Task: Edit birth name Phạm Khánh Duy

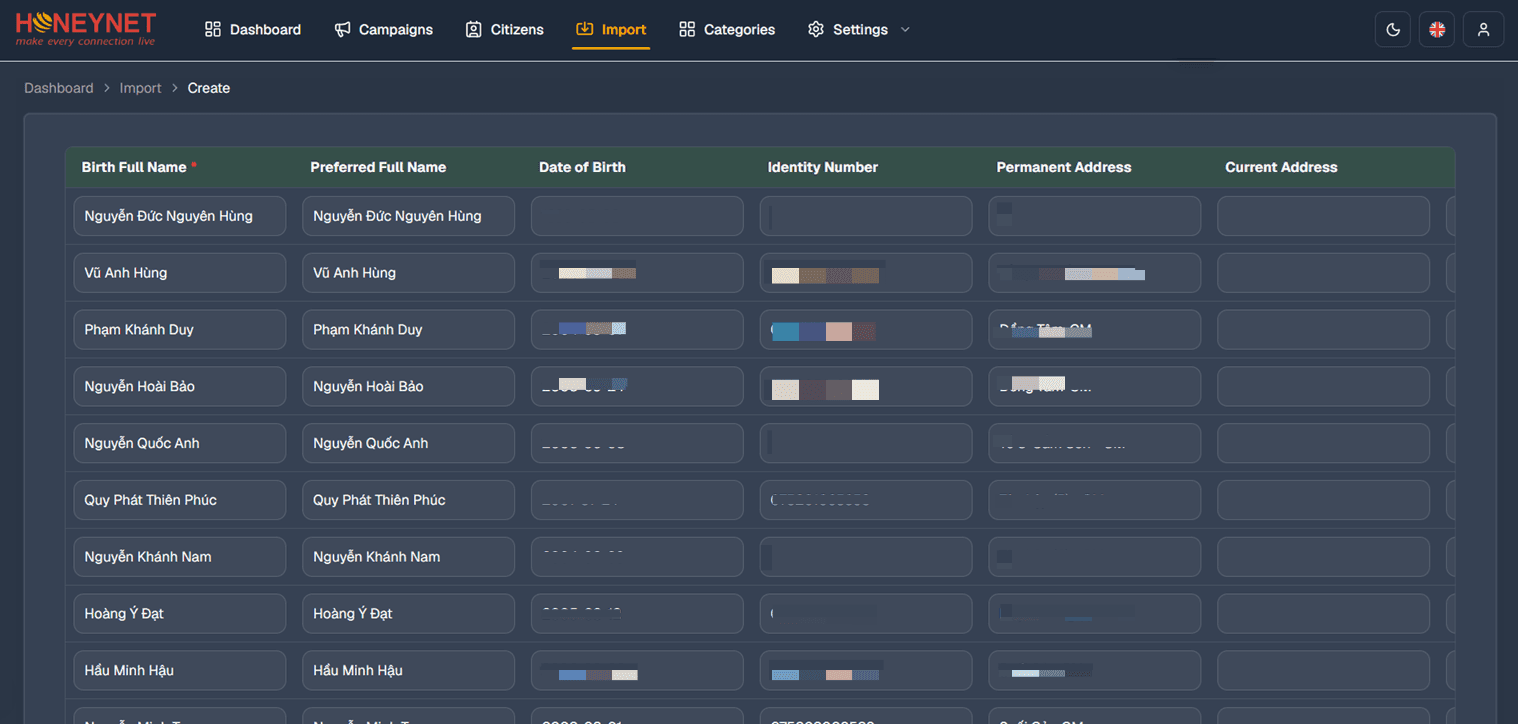Action: tap(180, 330)
